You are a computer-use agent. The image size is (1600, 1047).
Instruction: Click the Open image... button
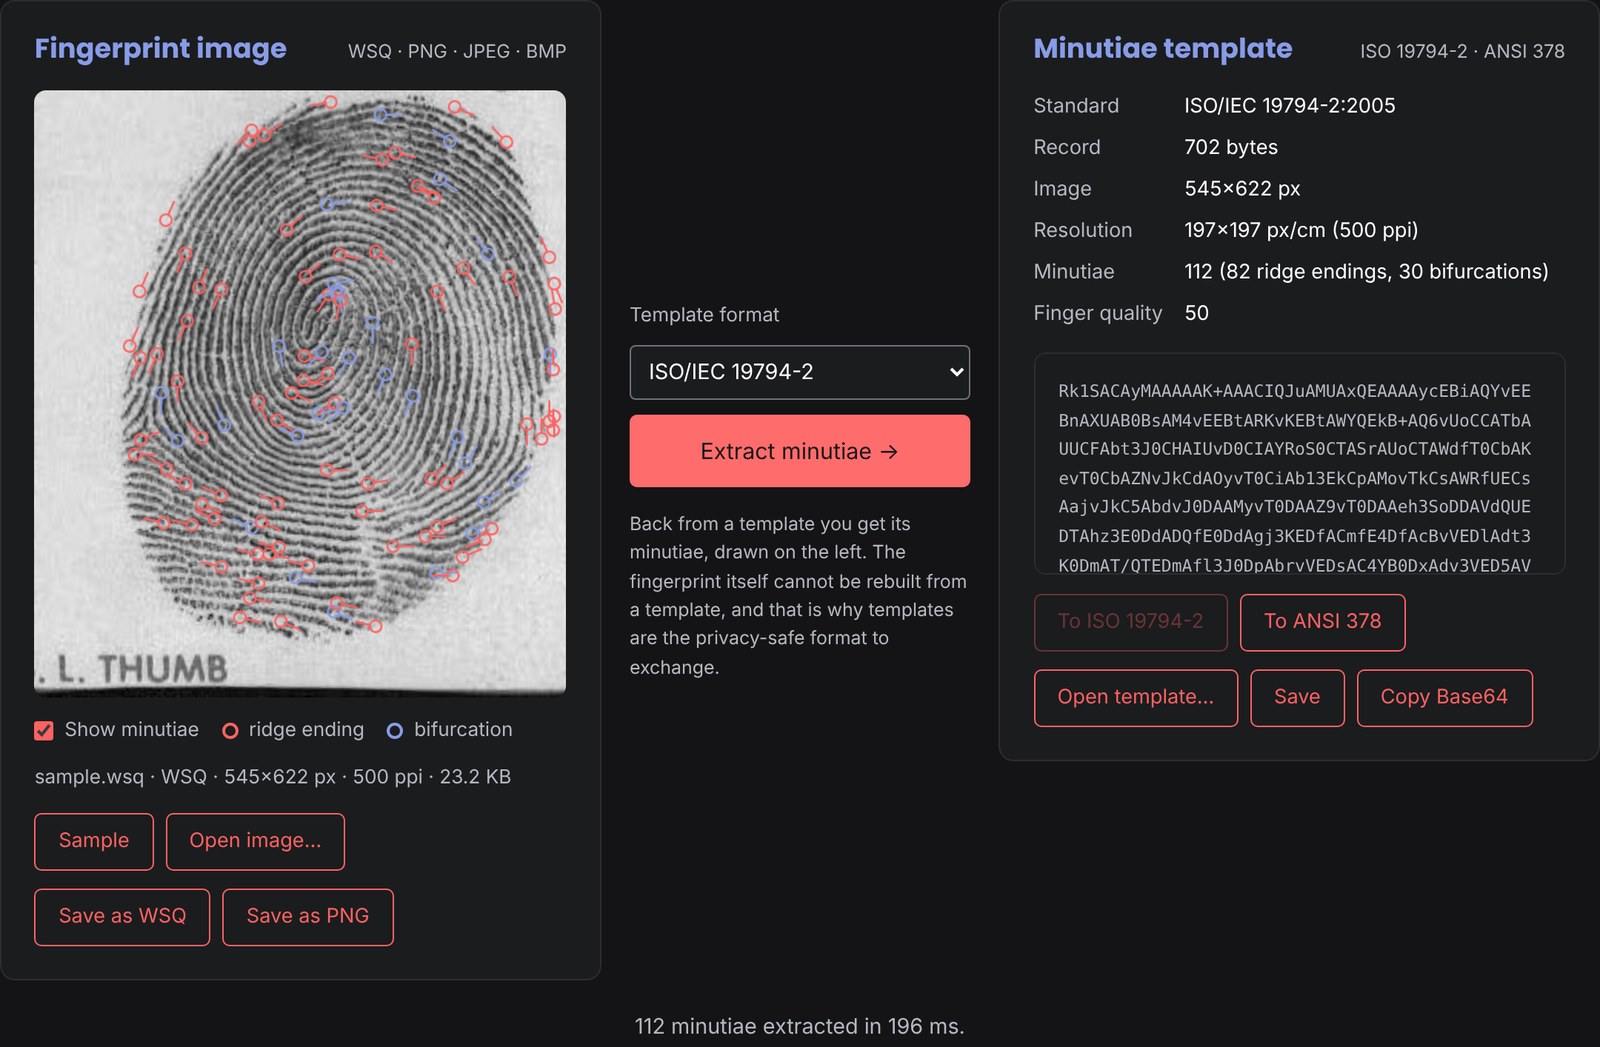[x=255, y=841]
